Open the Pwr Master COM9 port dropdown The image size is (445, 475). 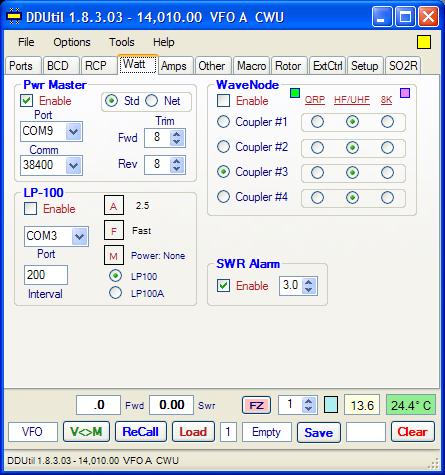click(74, 131)
